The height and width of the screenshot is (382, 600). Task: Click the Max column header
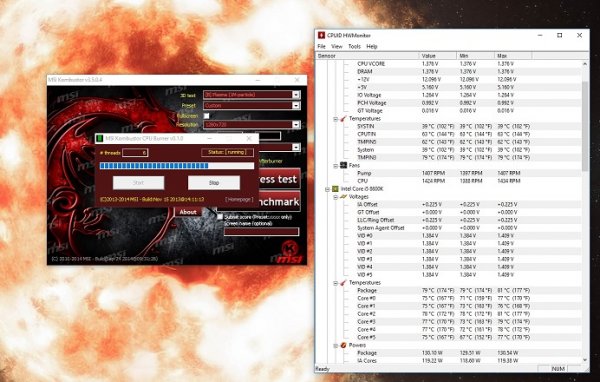513,56
